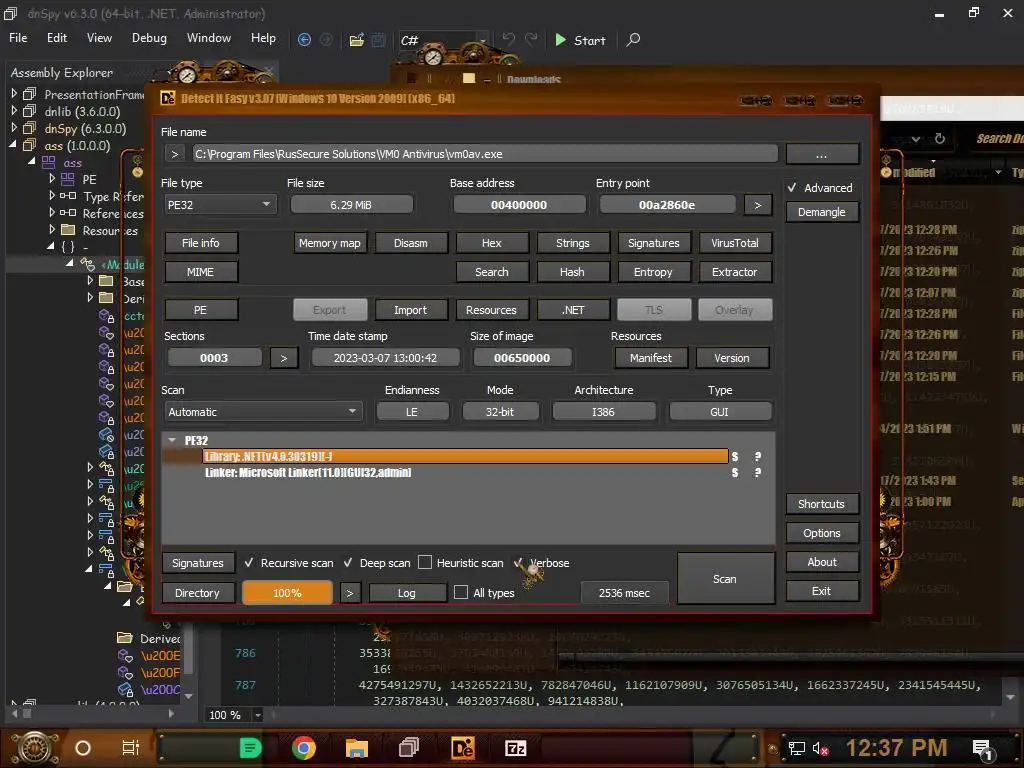
Task: Click the Entropy button
Action: point(653,272)
